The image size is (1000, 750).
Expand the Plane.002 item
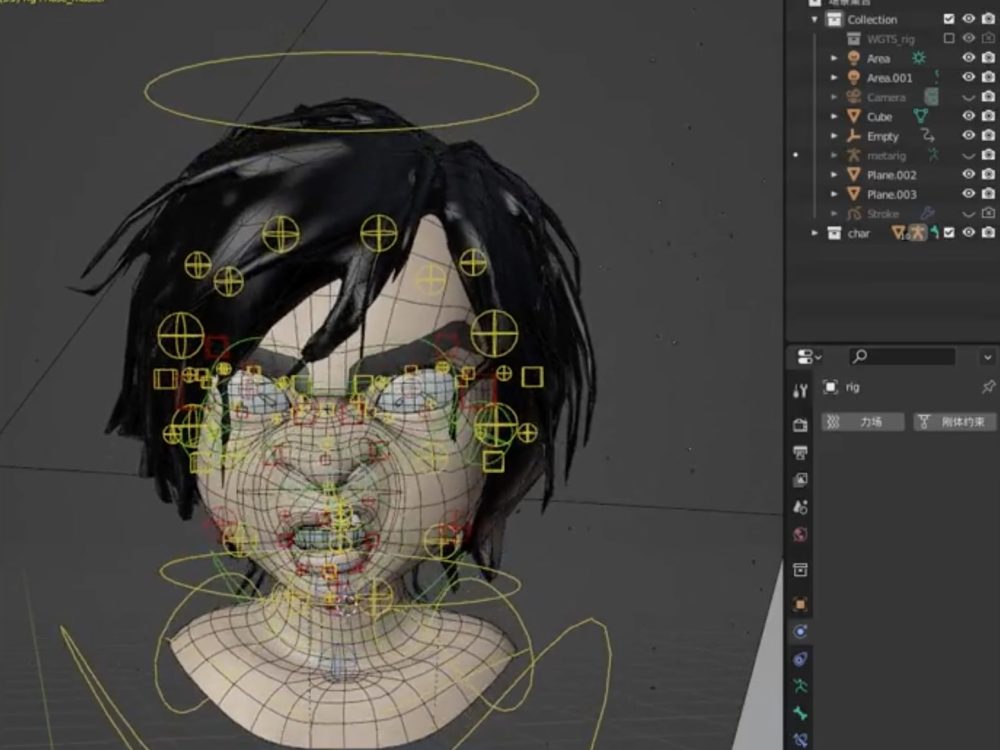pyautogui.click(x=834, y=174)
